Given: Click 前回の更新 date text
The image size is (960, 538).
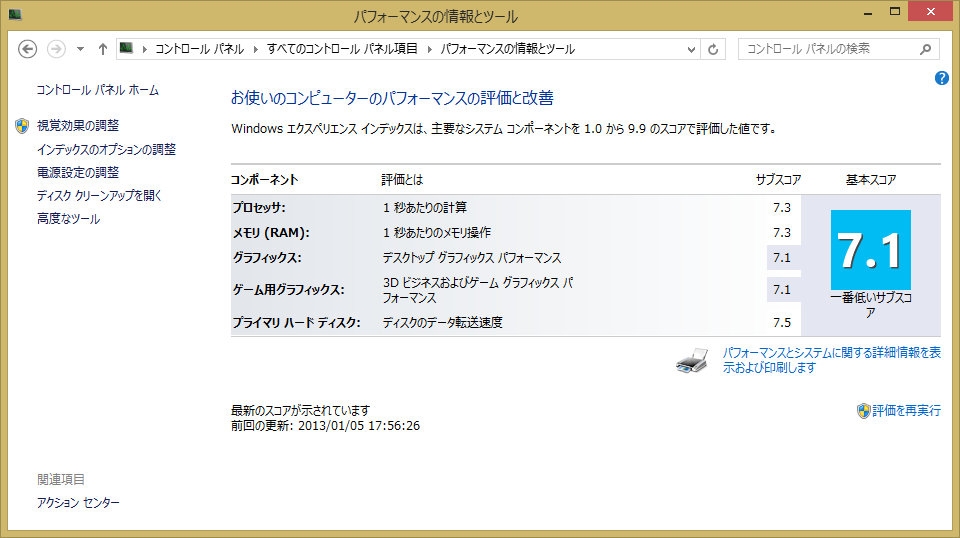Looking at the screenshot, I should [x=325, y=426].
